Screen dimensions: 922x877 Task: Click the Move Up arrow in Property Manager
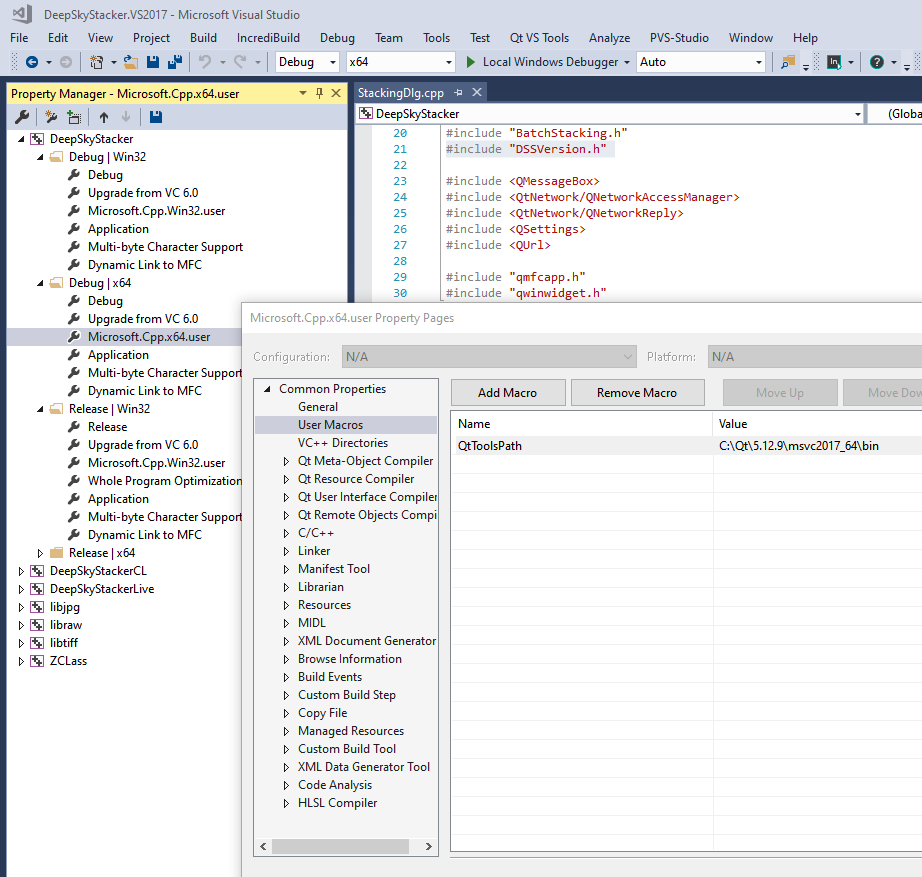[x=104, y=117]
